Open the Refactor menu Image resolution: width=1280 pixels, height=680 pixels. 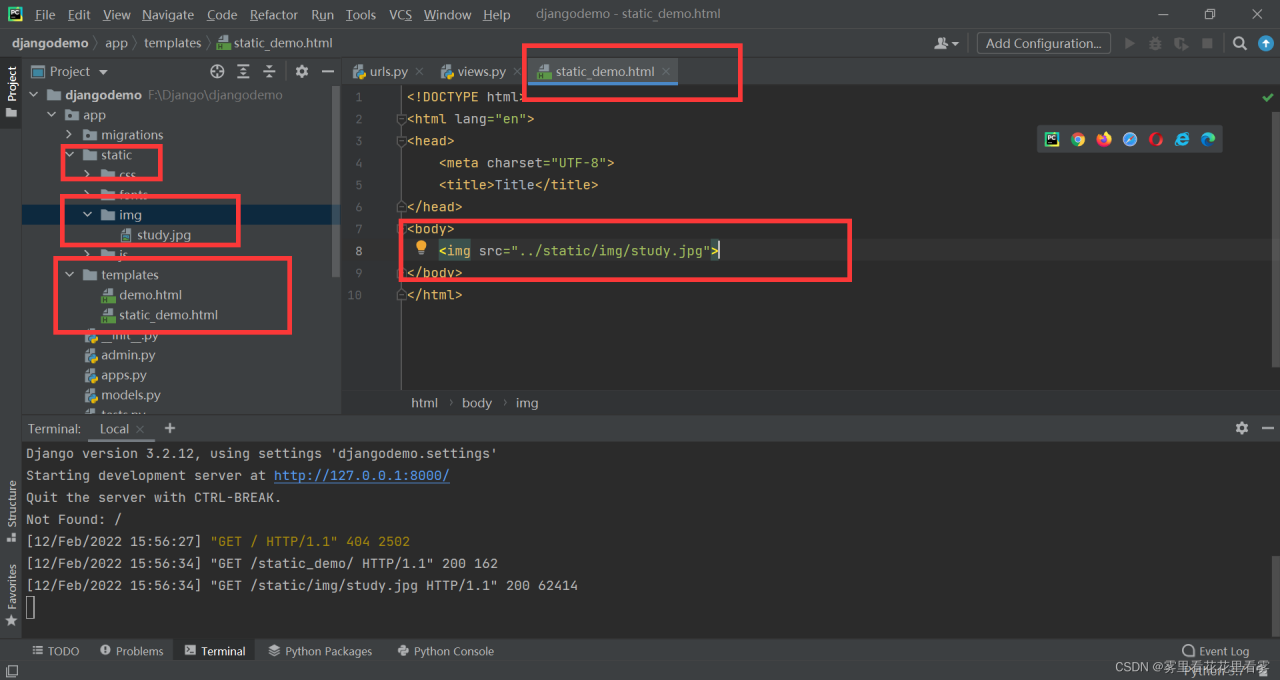point(273,14)
